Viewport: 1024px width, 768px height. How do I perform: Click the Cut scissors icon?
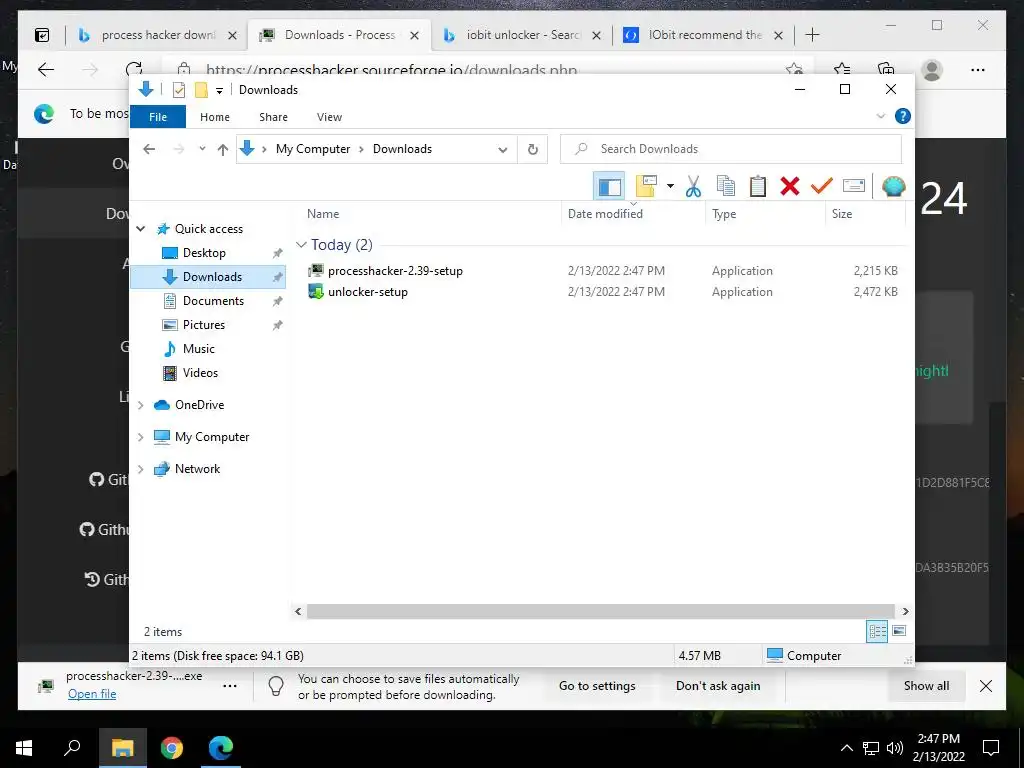(693, 186)
